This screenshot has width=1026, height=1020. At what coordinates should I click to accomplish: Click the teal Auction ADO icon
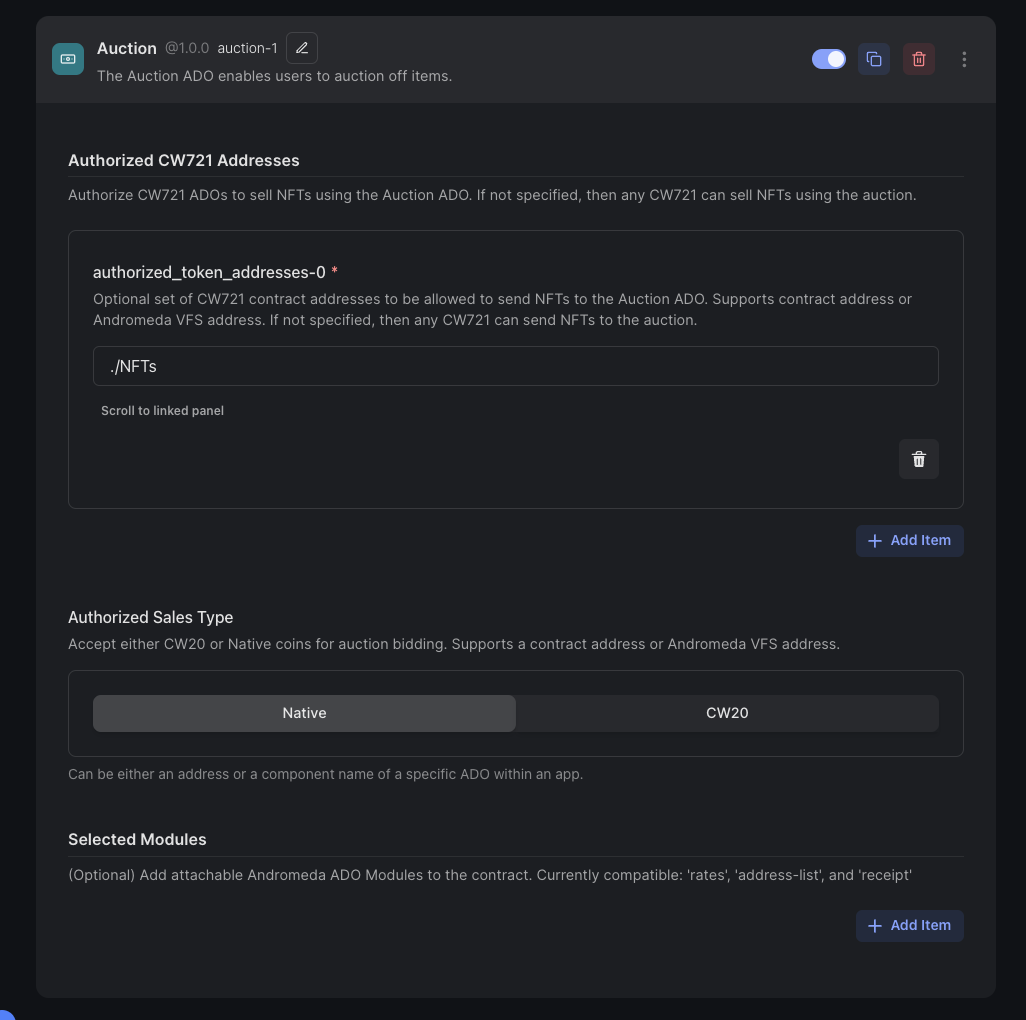[68, 59]
